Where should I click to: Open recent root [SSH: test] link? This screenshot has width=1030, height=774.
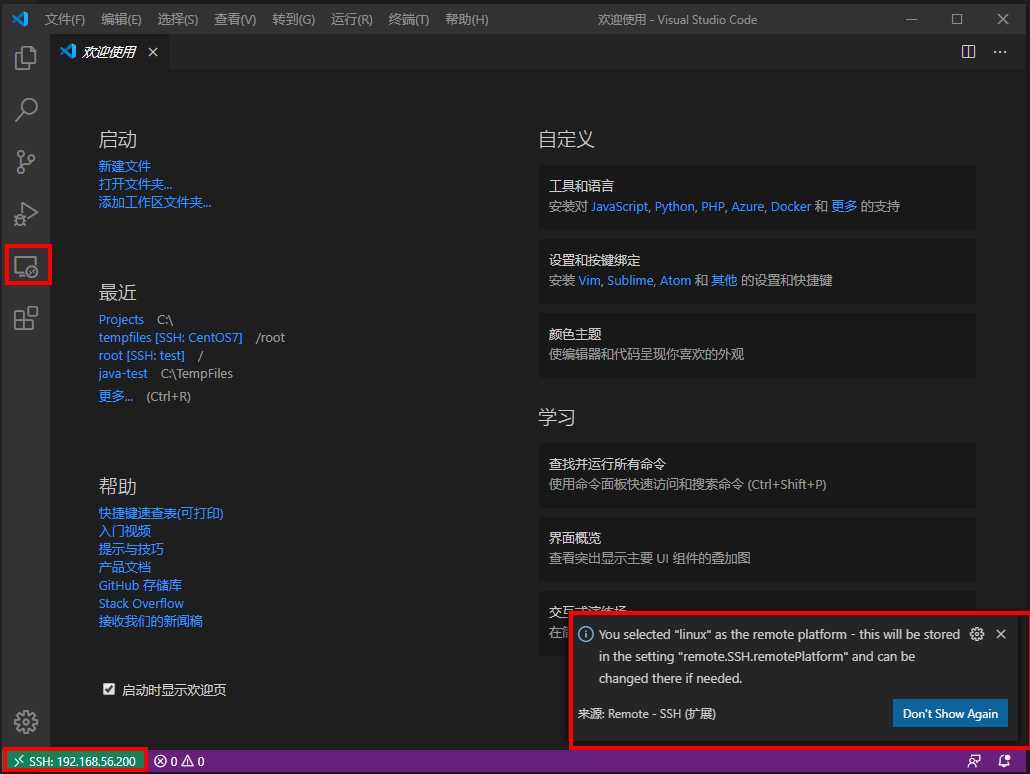pos(141,355)
